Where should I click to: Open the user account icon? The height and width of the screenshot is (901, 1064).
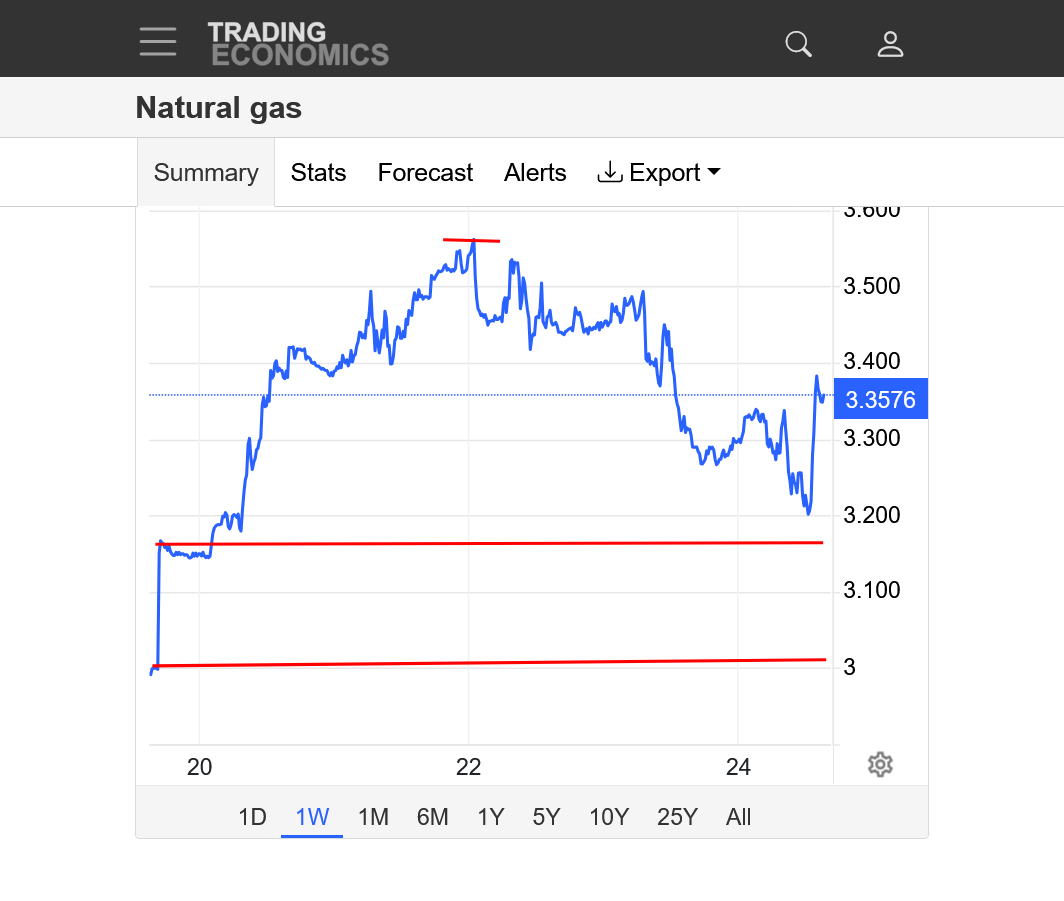(x=890, y=44)
